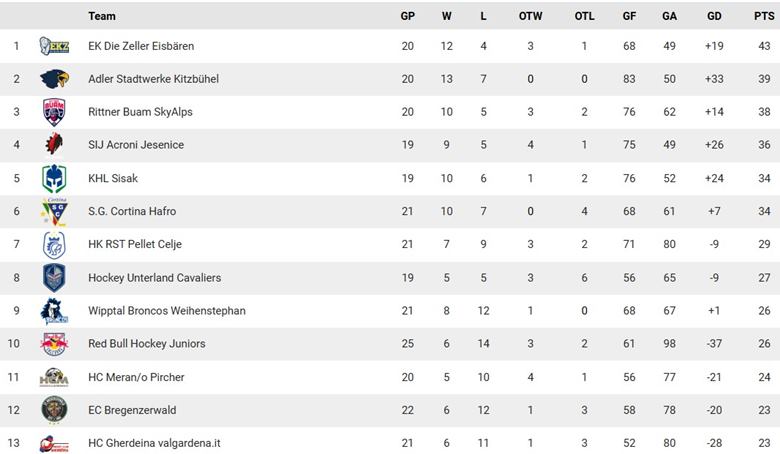Sort table by the GP column header
This screenshot has width=780, height=454.
(407, 16)
